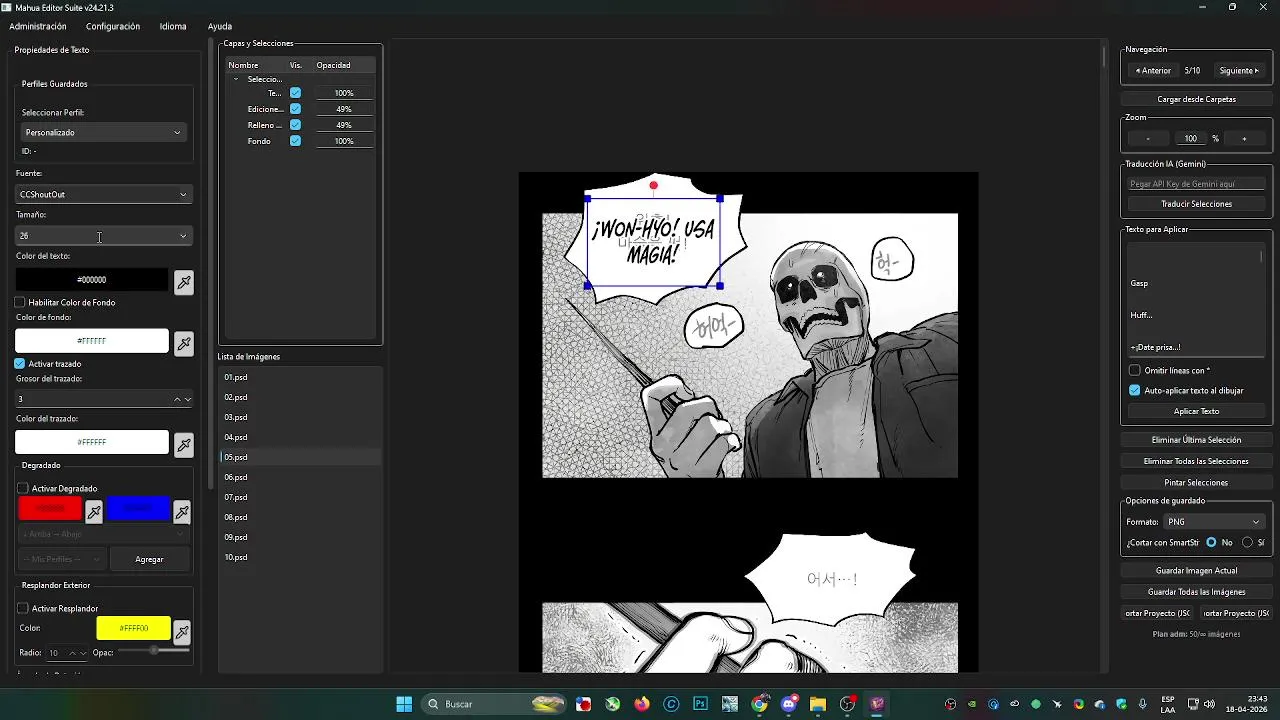Check Omitir líneas con * option

tap(1135, 370)
